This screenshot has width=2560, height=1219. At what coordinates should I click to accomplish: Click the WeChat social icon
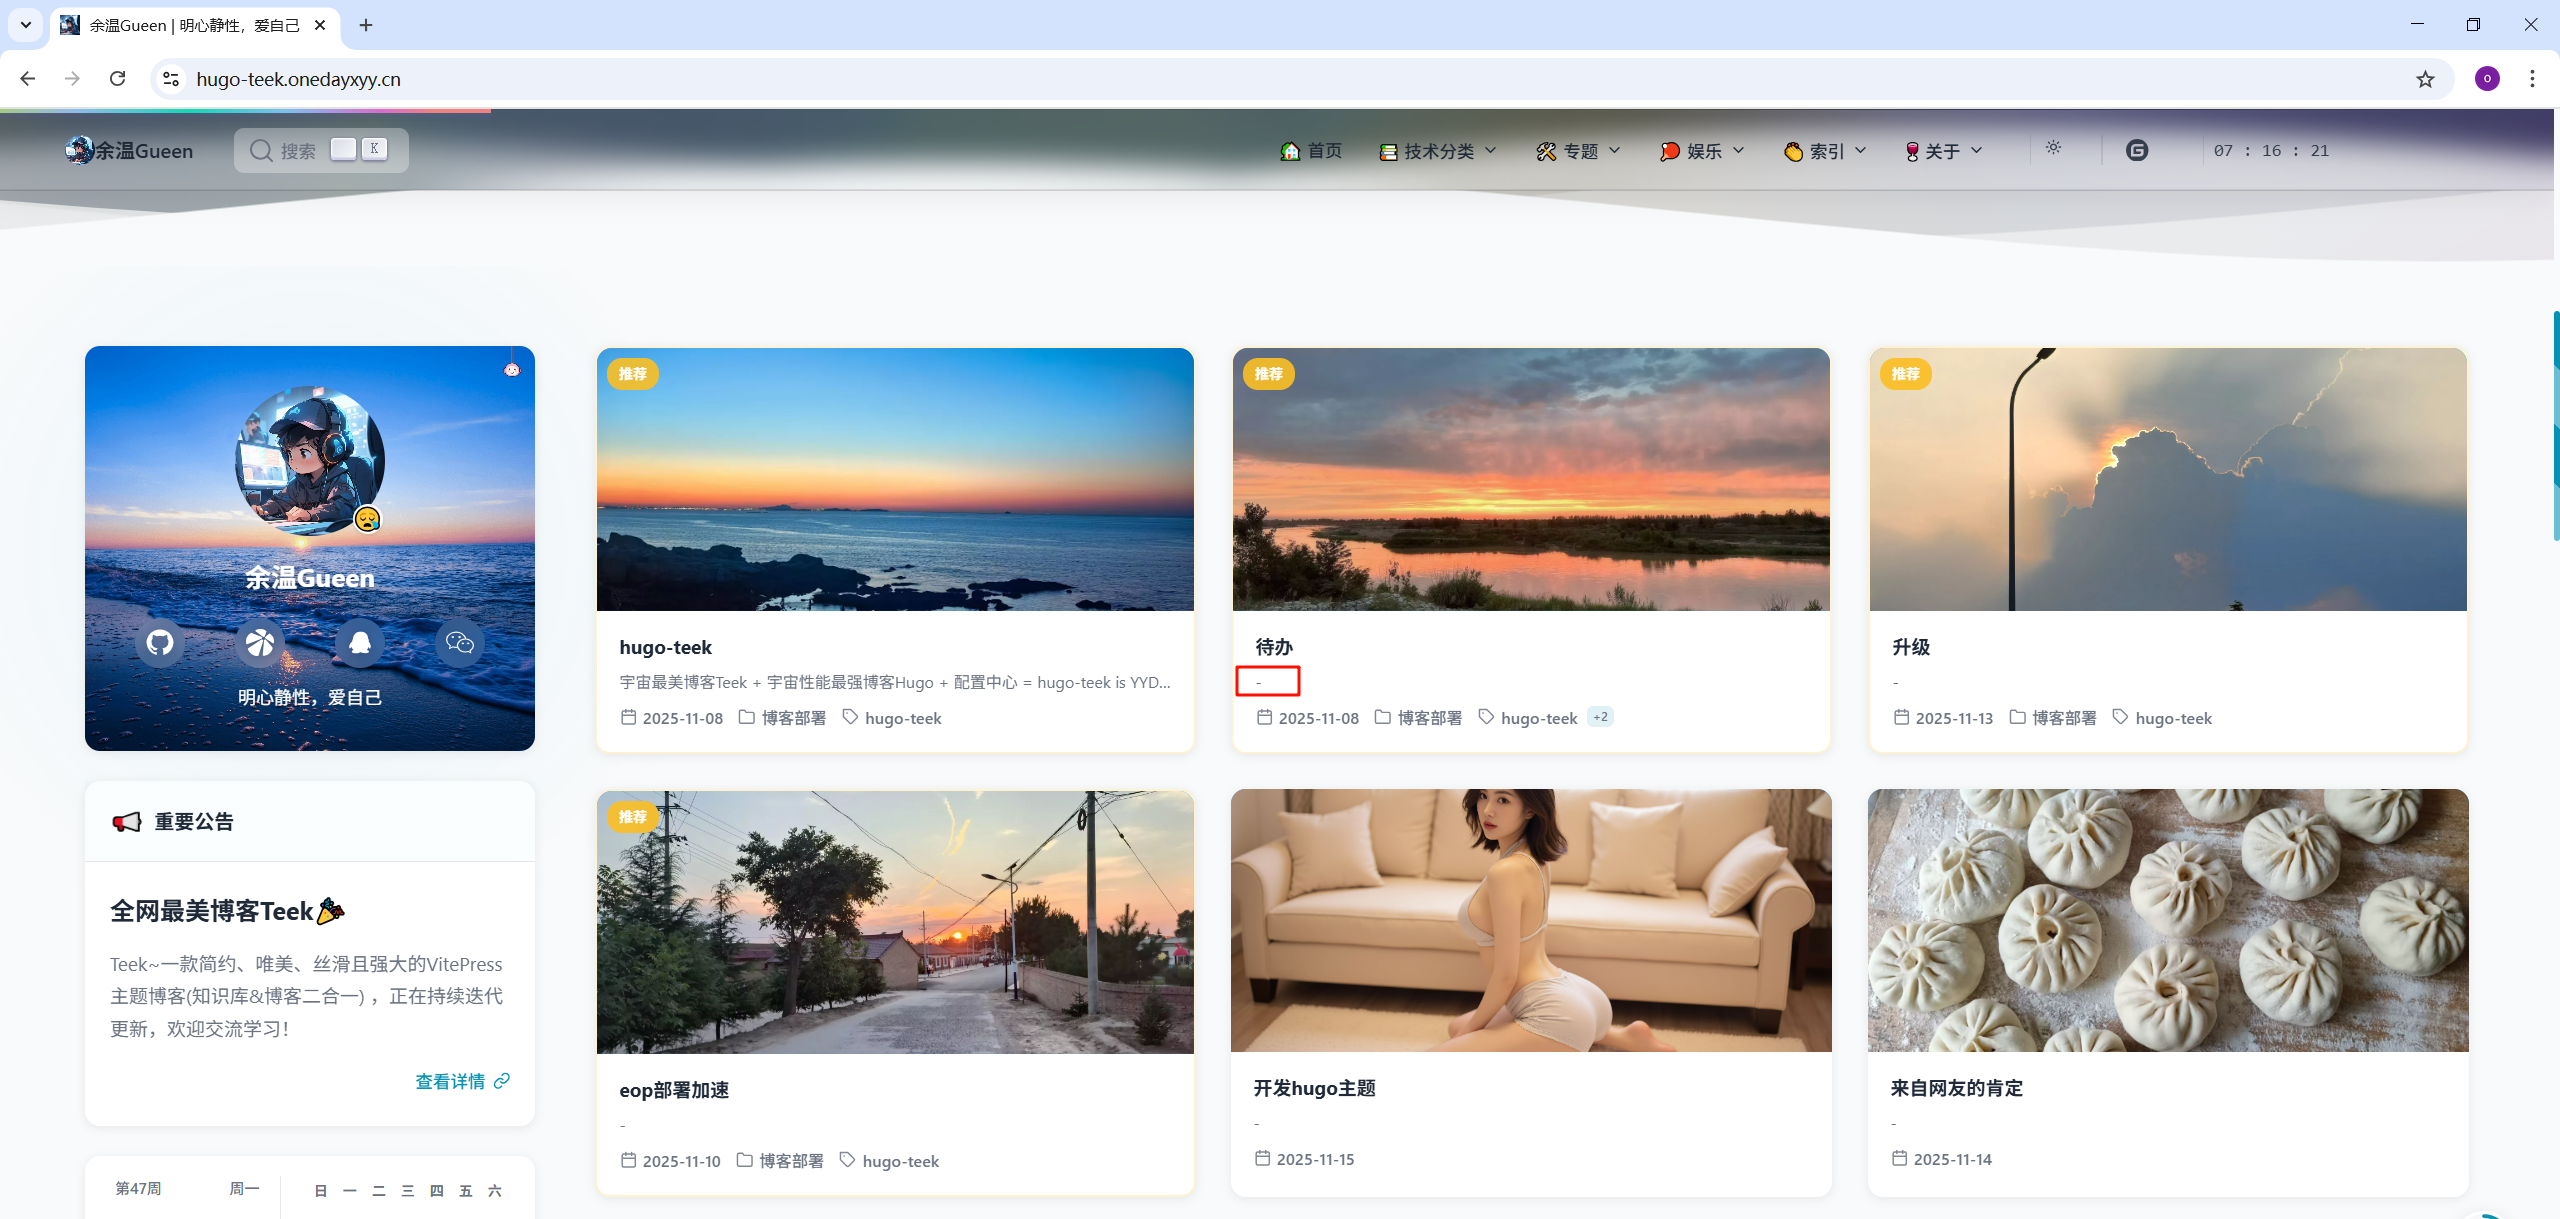point(460,642)
